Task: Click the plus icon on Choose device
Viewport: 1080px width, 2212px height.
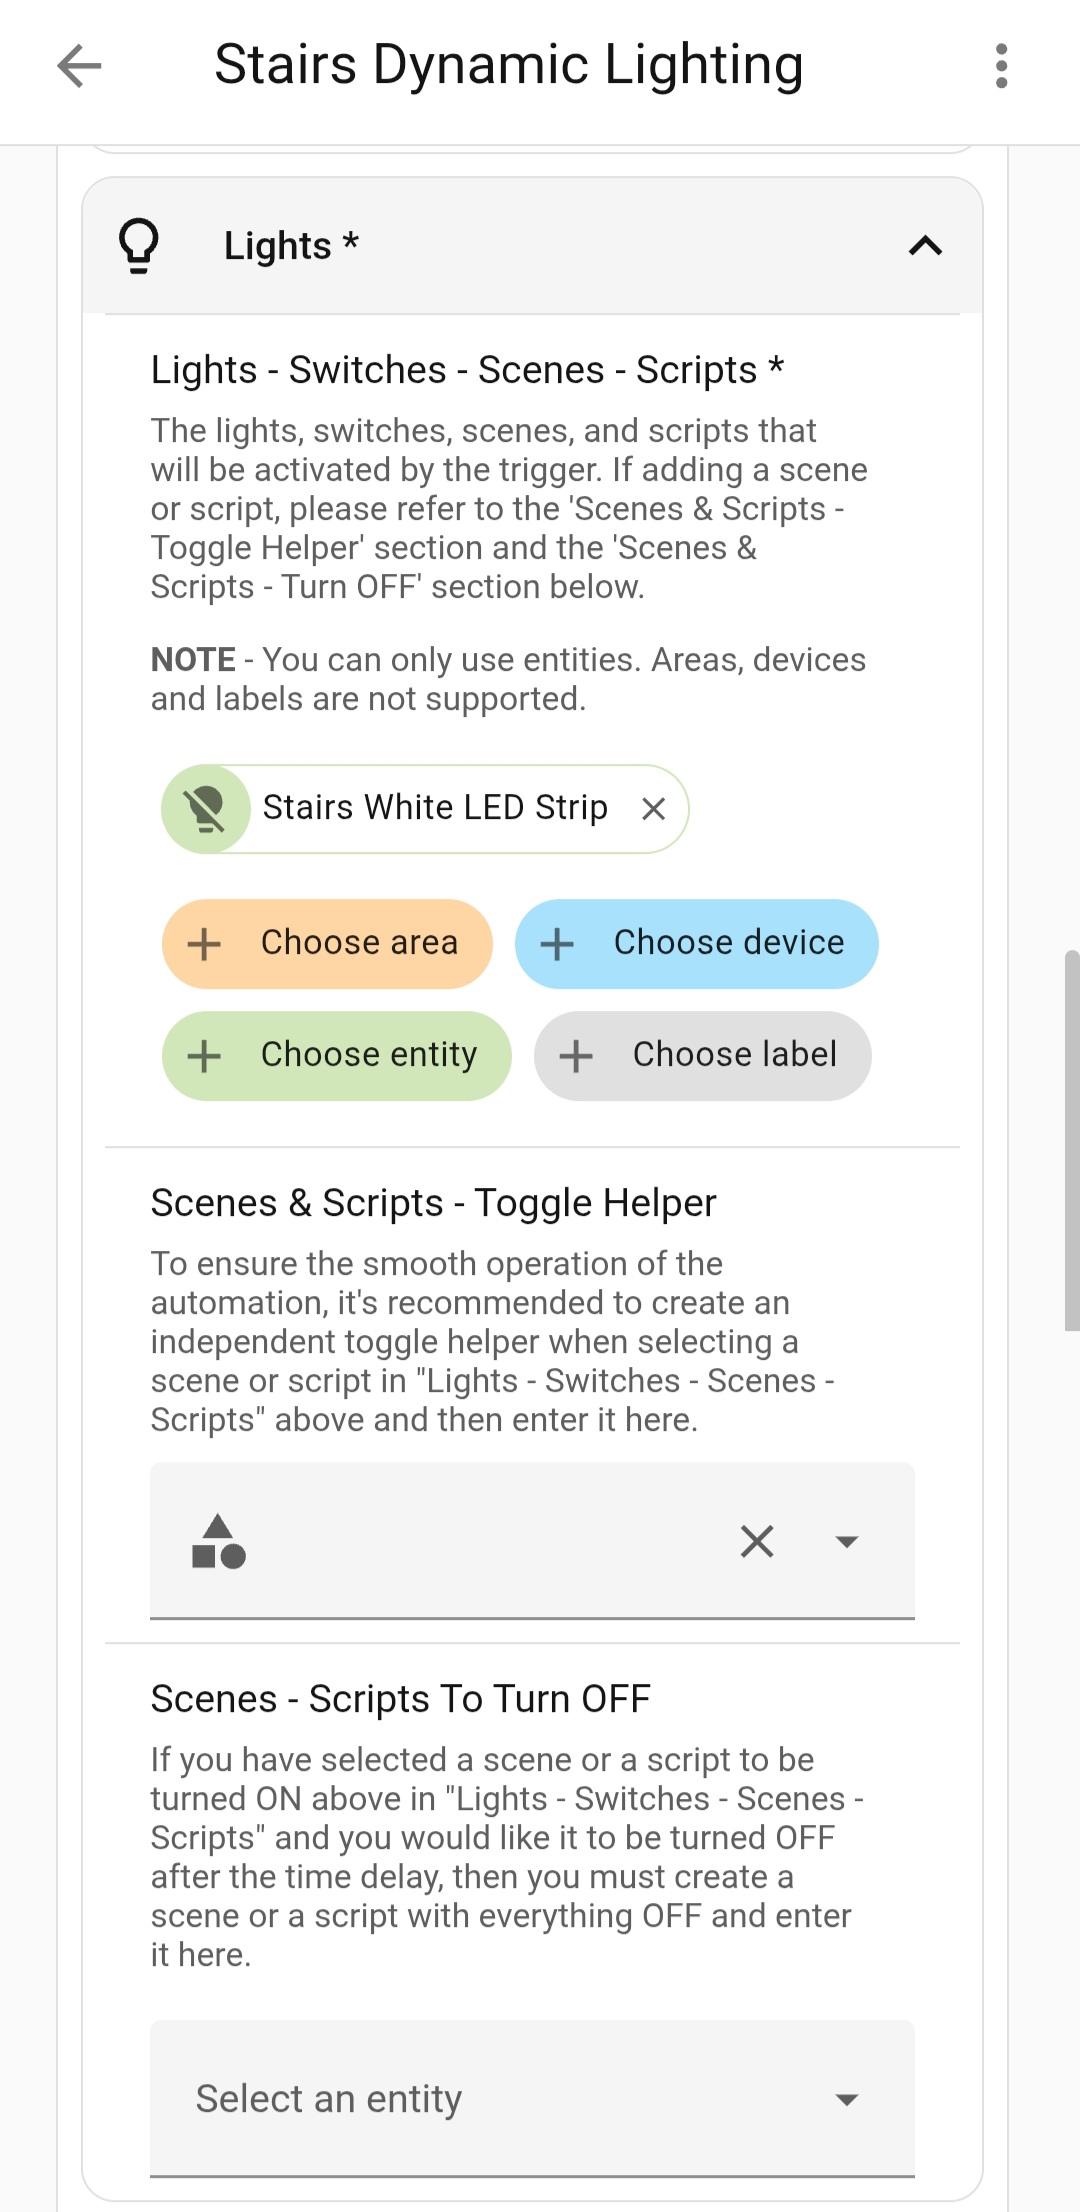Action: (x=557, y=944)
